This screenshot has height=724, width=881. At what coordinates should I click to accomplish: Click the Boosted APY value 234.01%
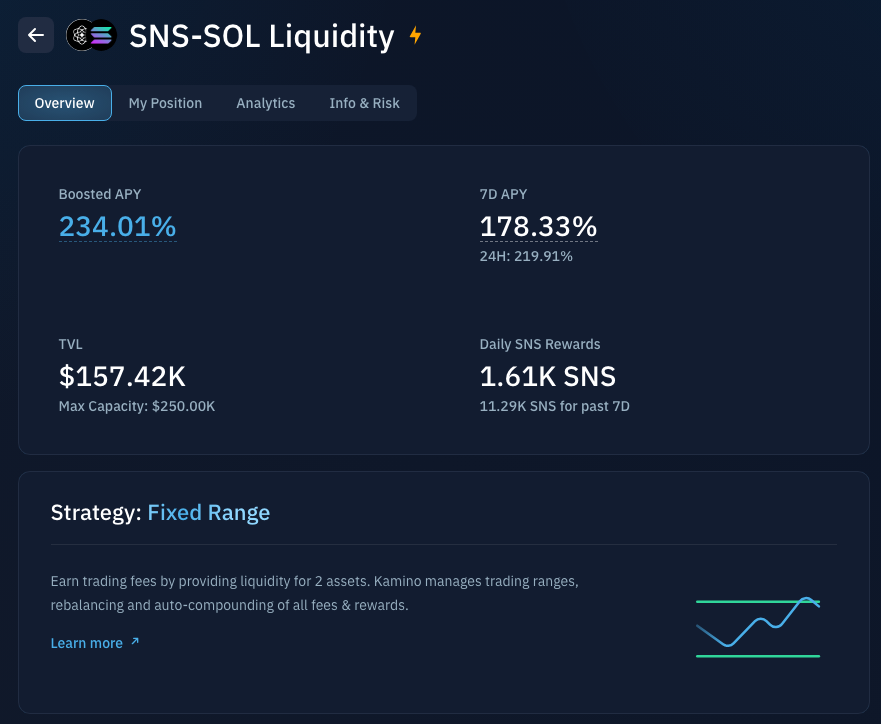coord(117,227)
